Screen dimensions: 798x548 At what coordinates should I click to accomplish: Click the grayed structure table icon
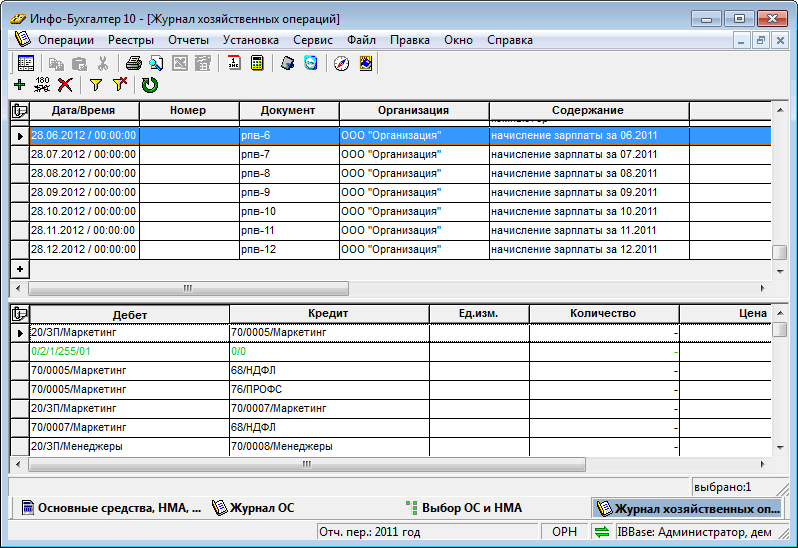click(203, 64)
